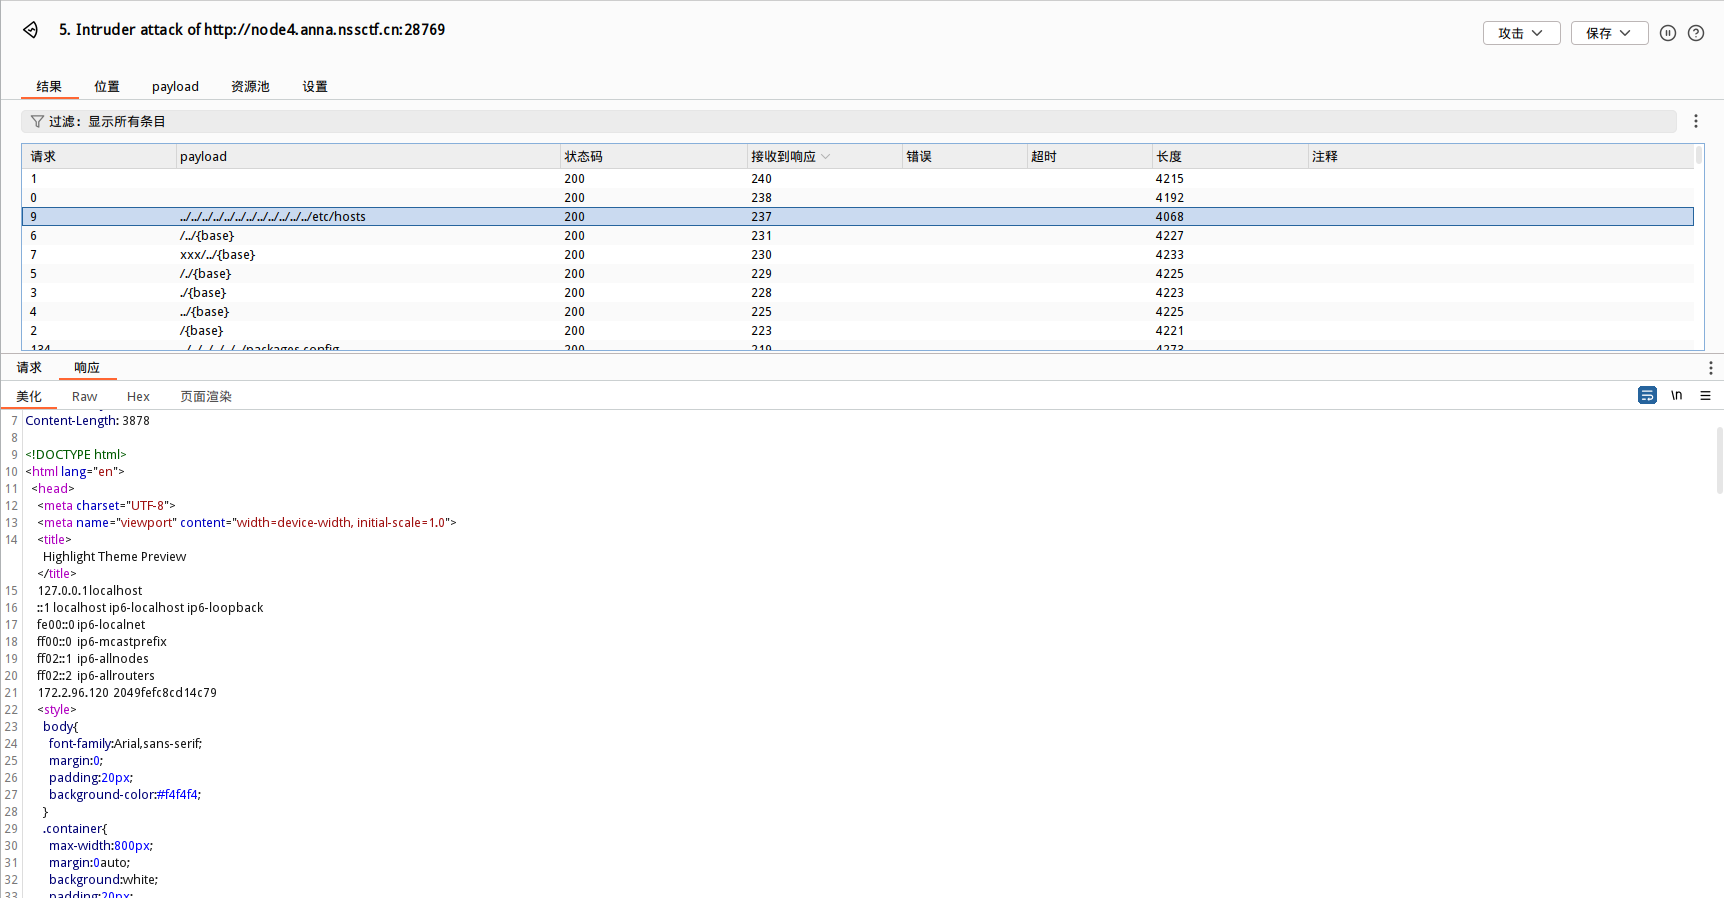Toggle the \n non-printable characters button

[1677, 395]
